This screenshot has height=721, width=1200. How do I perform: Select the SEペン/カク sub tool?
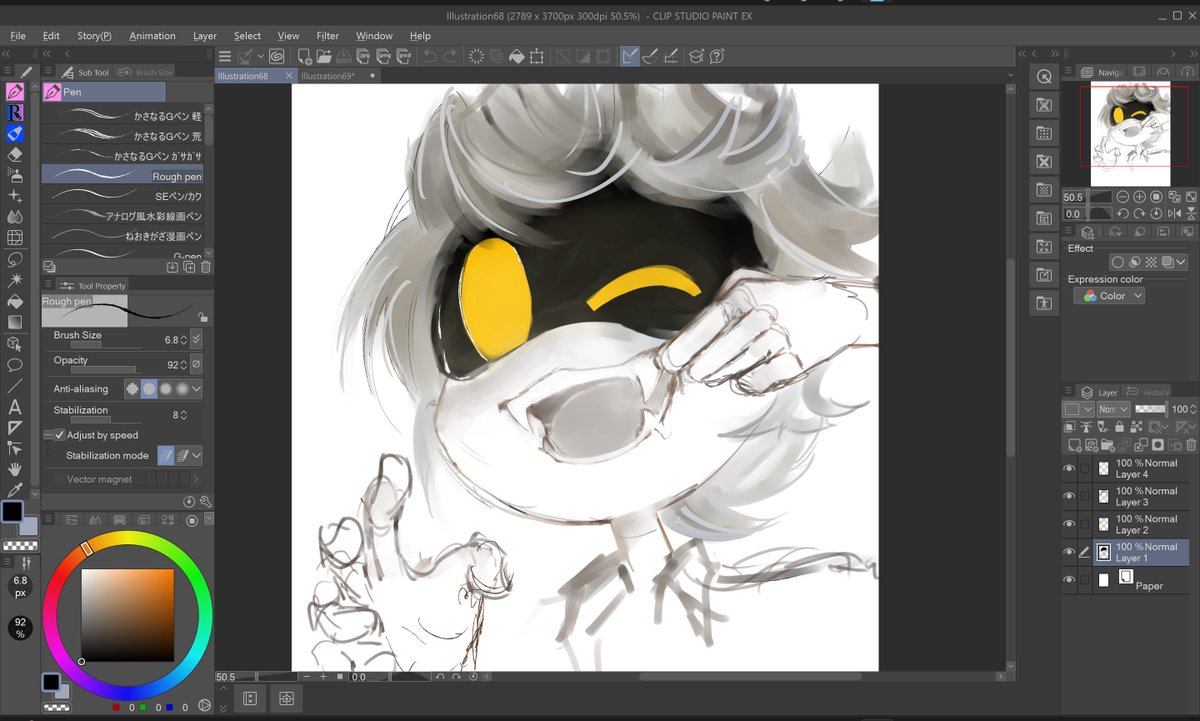124,196
